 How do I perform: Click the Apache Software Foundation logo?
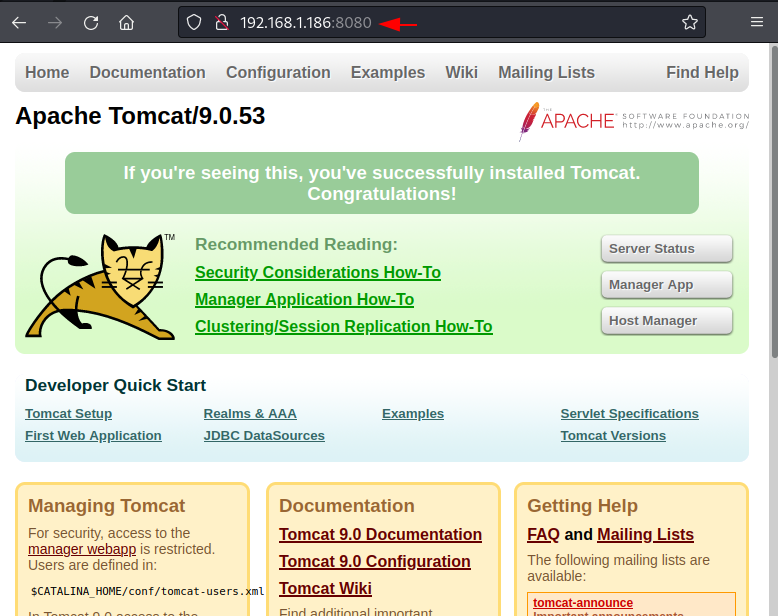tap(634, 121)
